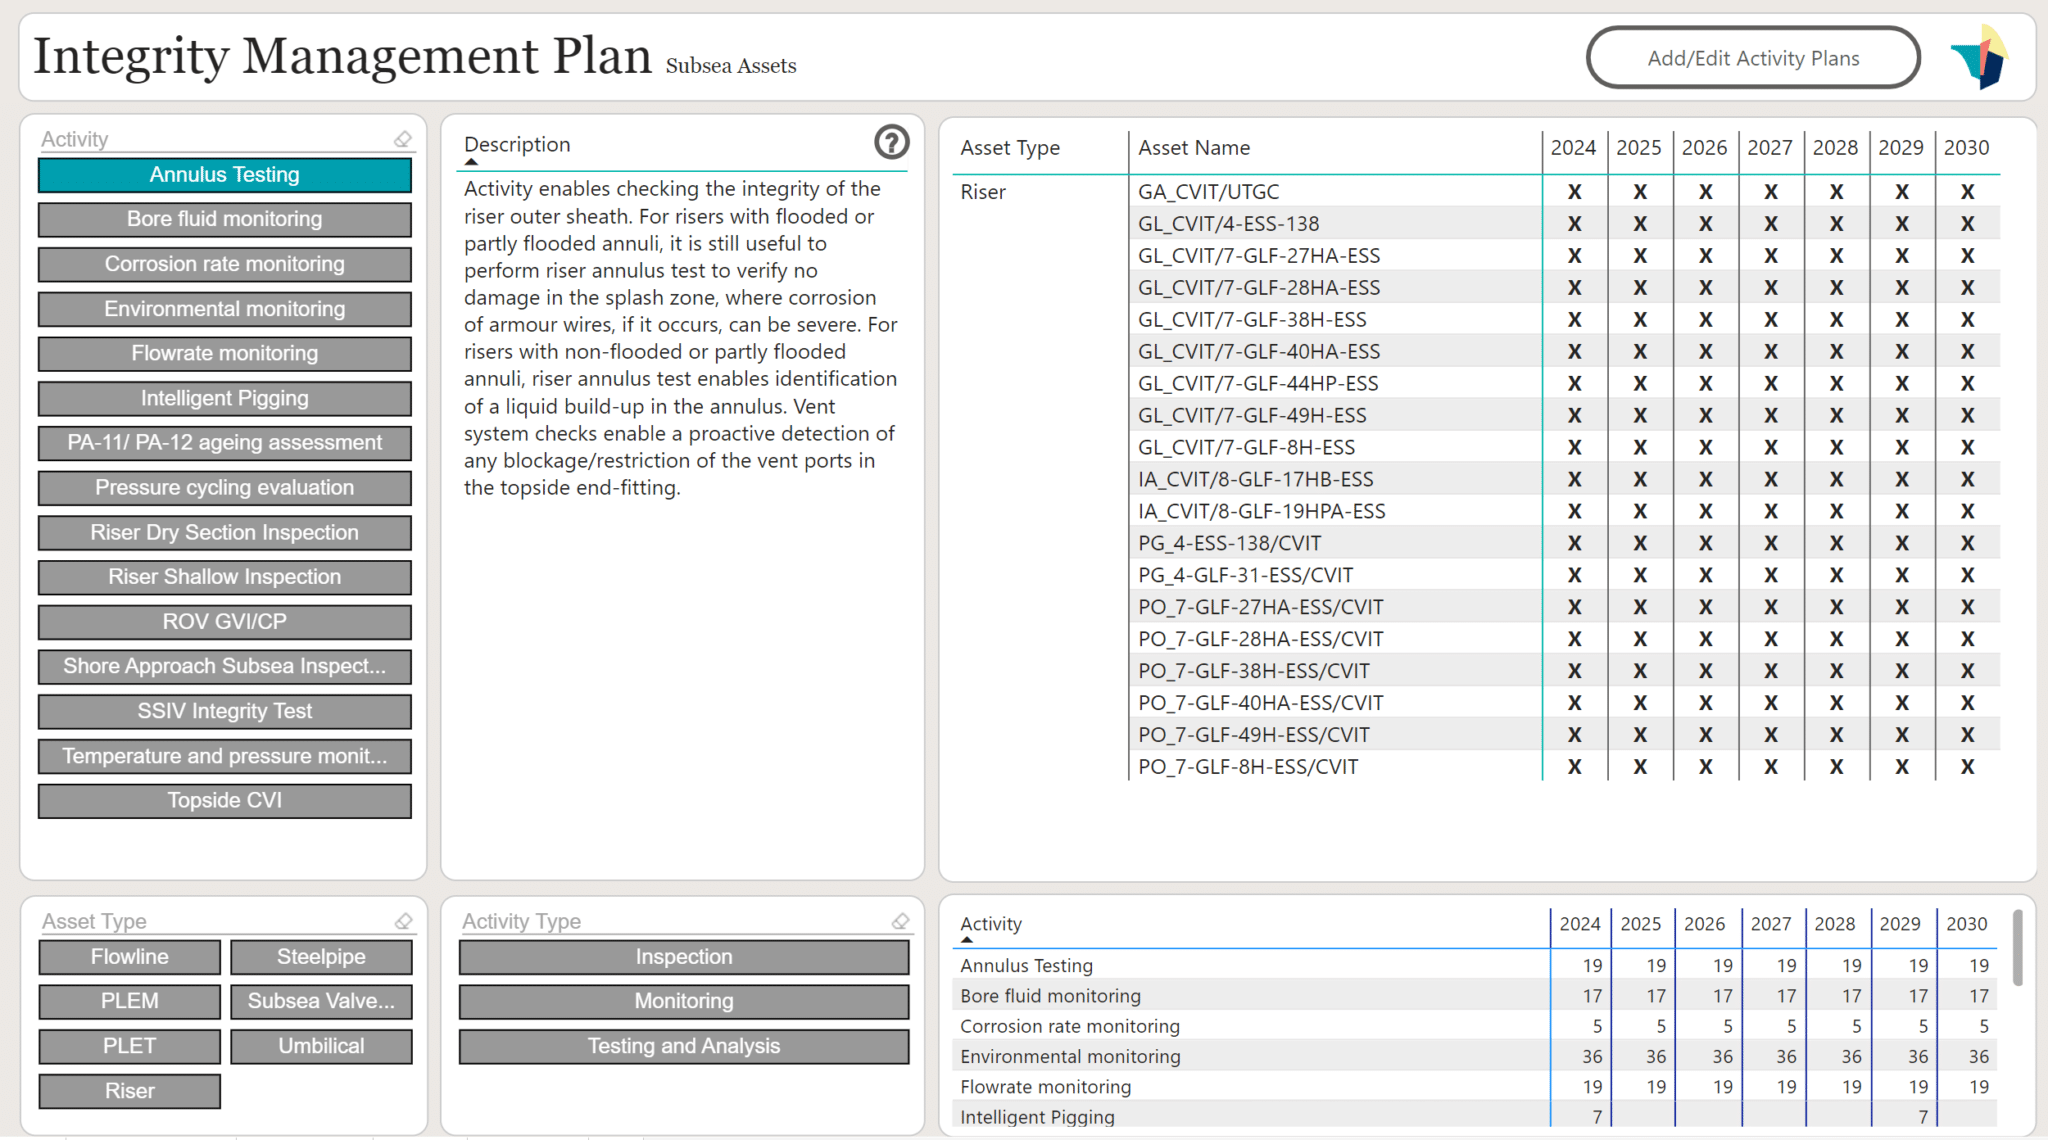Toggle the Riser asset type filter
The height and width of the screenshot is (1140, 2048).
coord(129,1091)
